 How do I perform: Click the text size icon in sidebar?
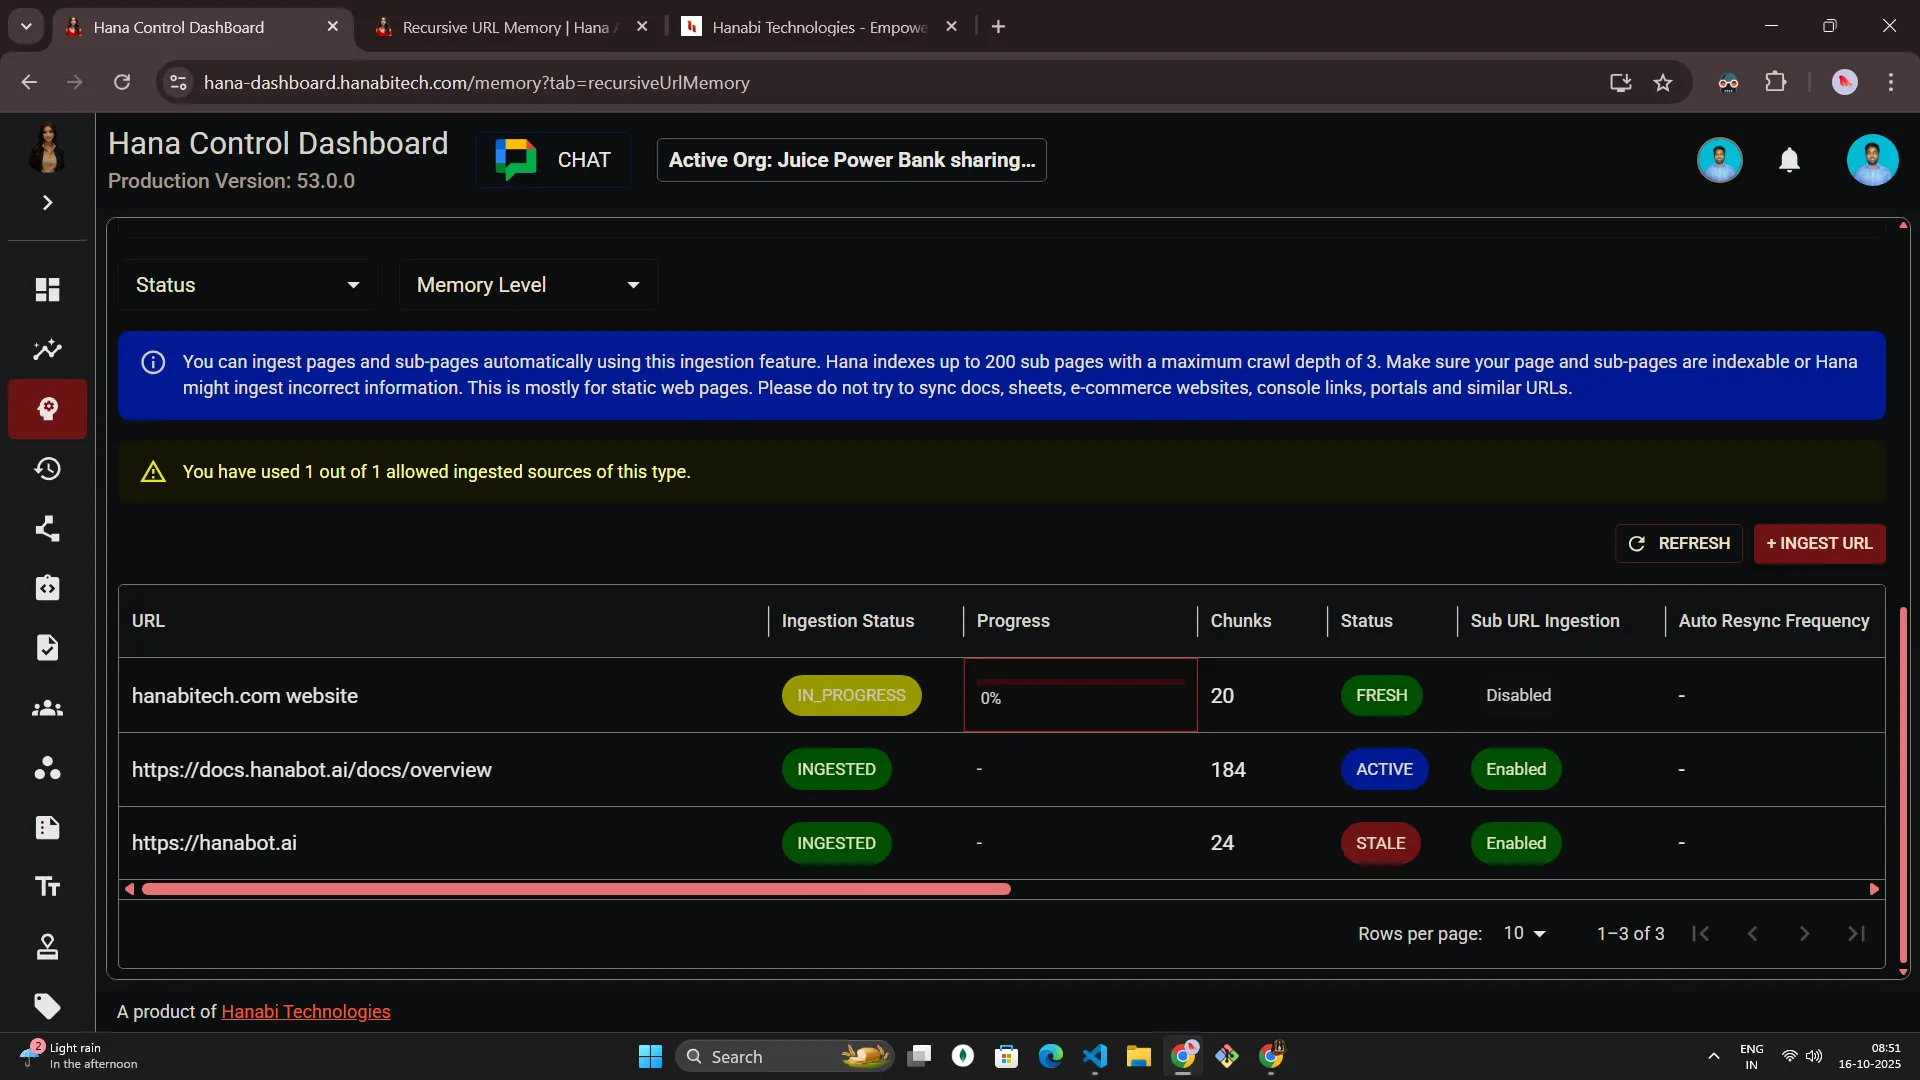(x=47, y=887)
